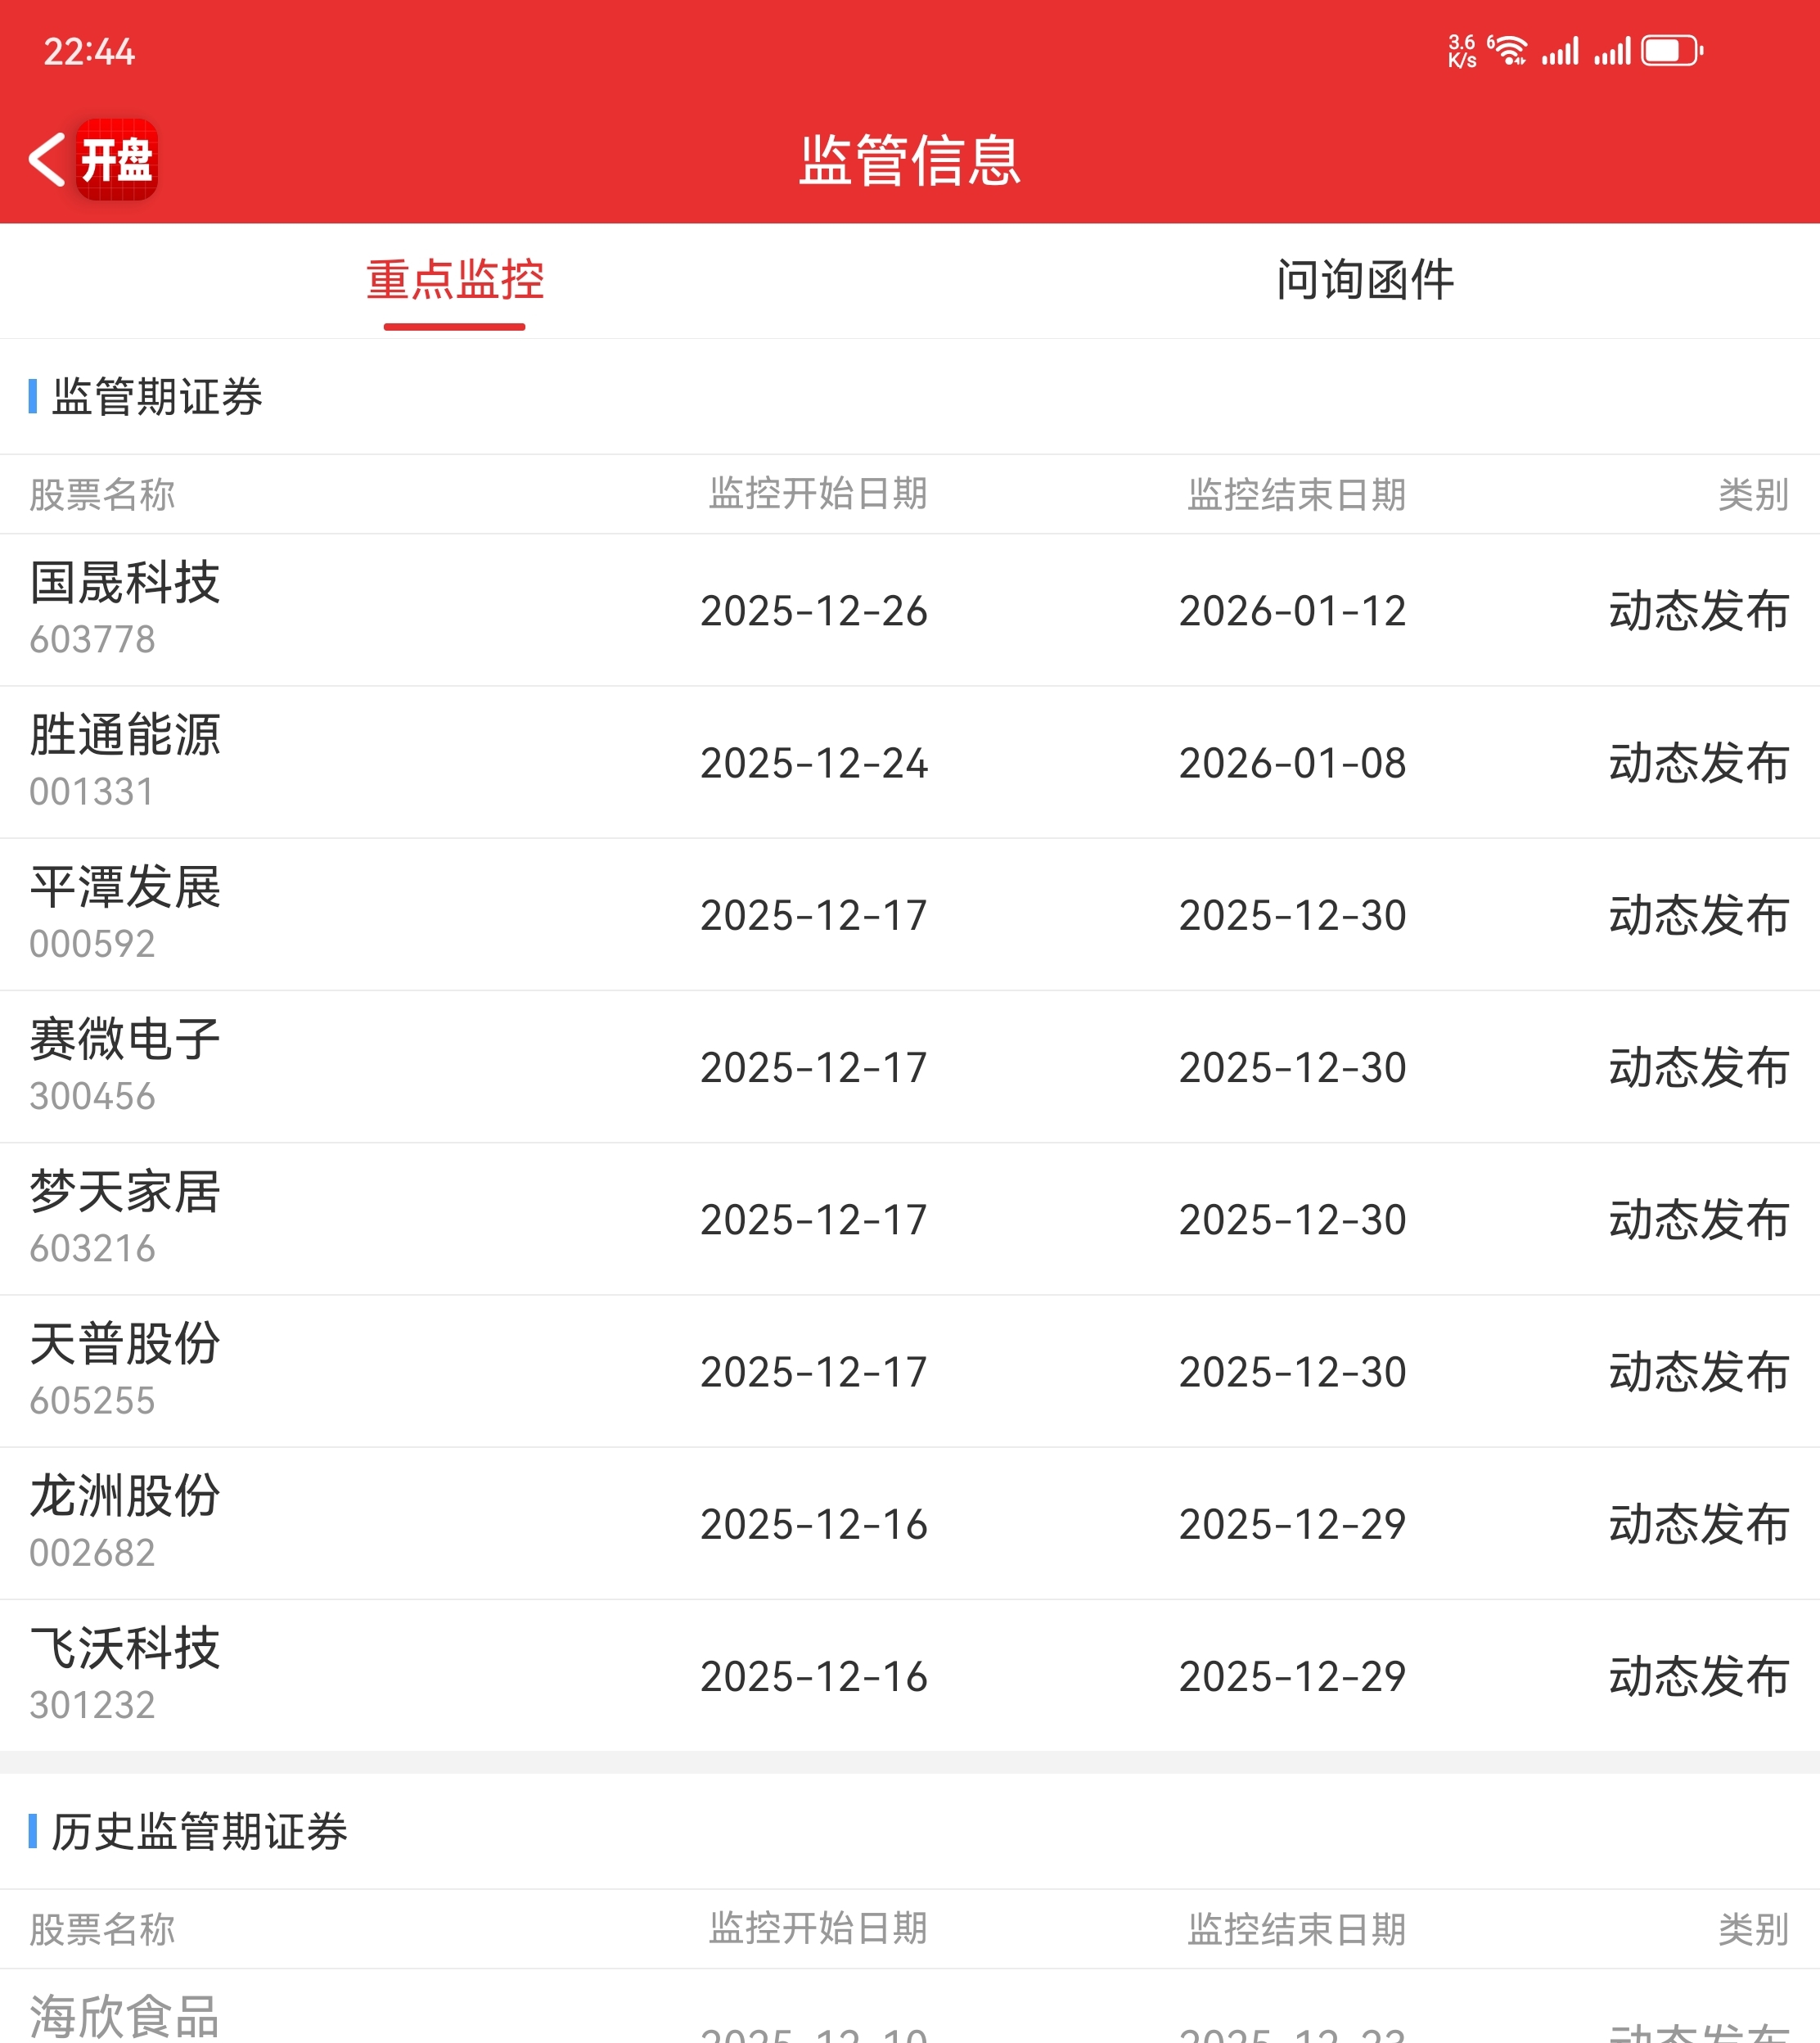Tap the 梦天家居 603216 row
The width and height of the screenshot is (1820, 2043).
click(125, 1217)
